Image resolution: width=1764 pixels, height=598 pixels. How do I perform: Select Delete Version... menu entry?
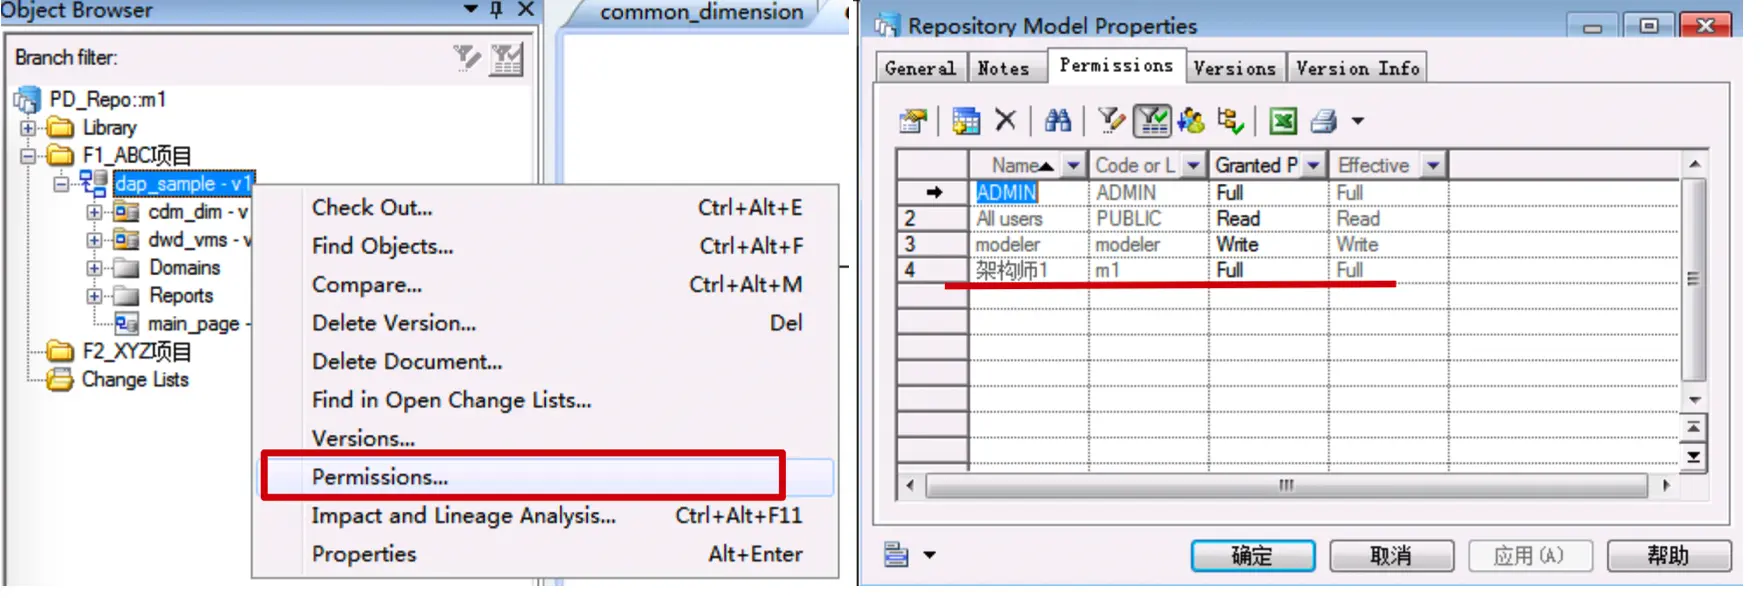[547, 323]
